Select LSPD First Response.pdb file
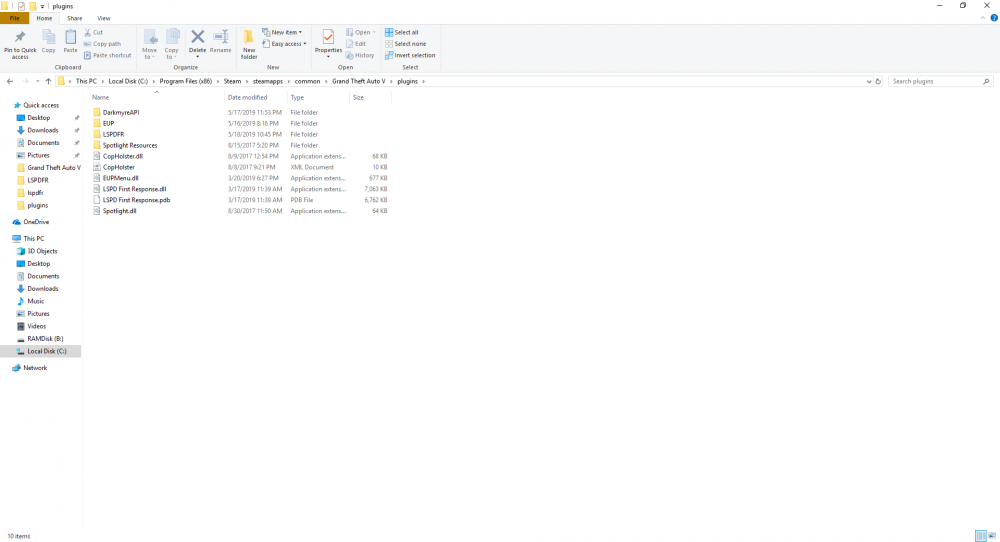The height and width of the screenshot is (542, 1000). (136, 200)
